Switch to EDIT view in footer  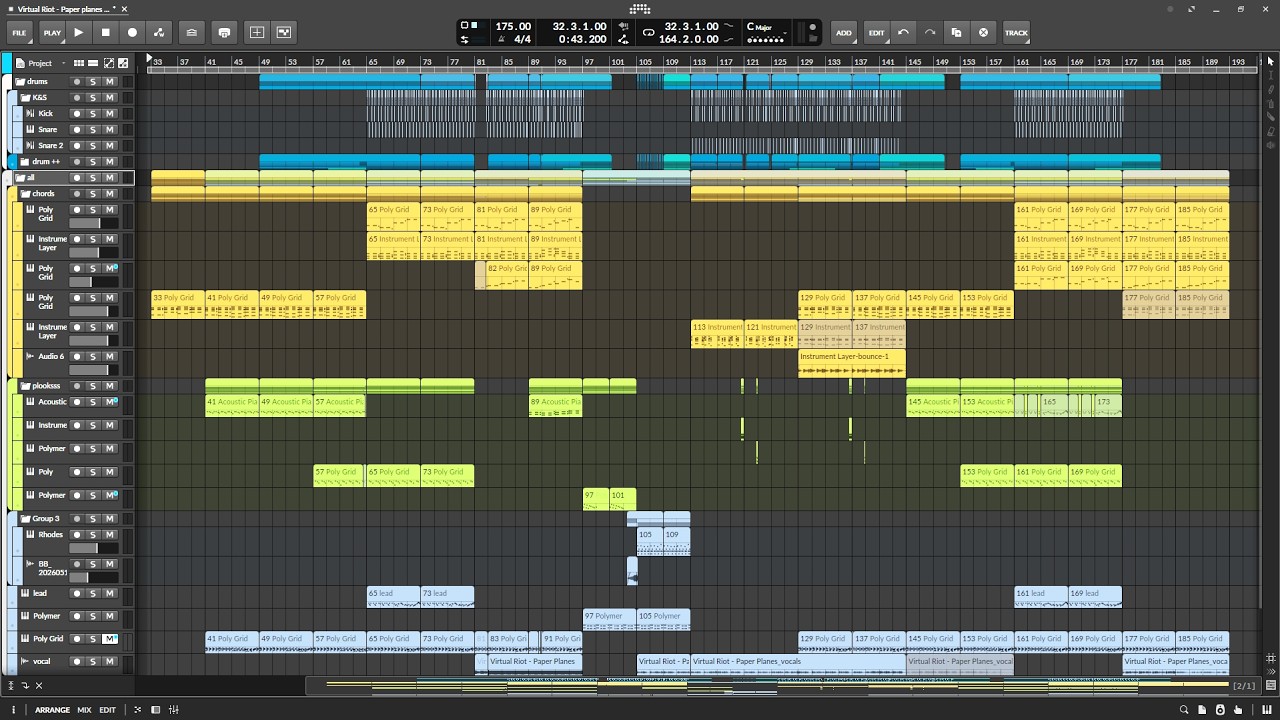click(107, 710)
